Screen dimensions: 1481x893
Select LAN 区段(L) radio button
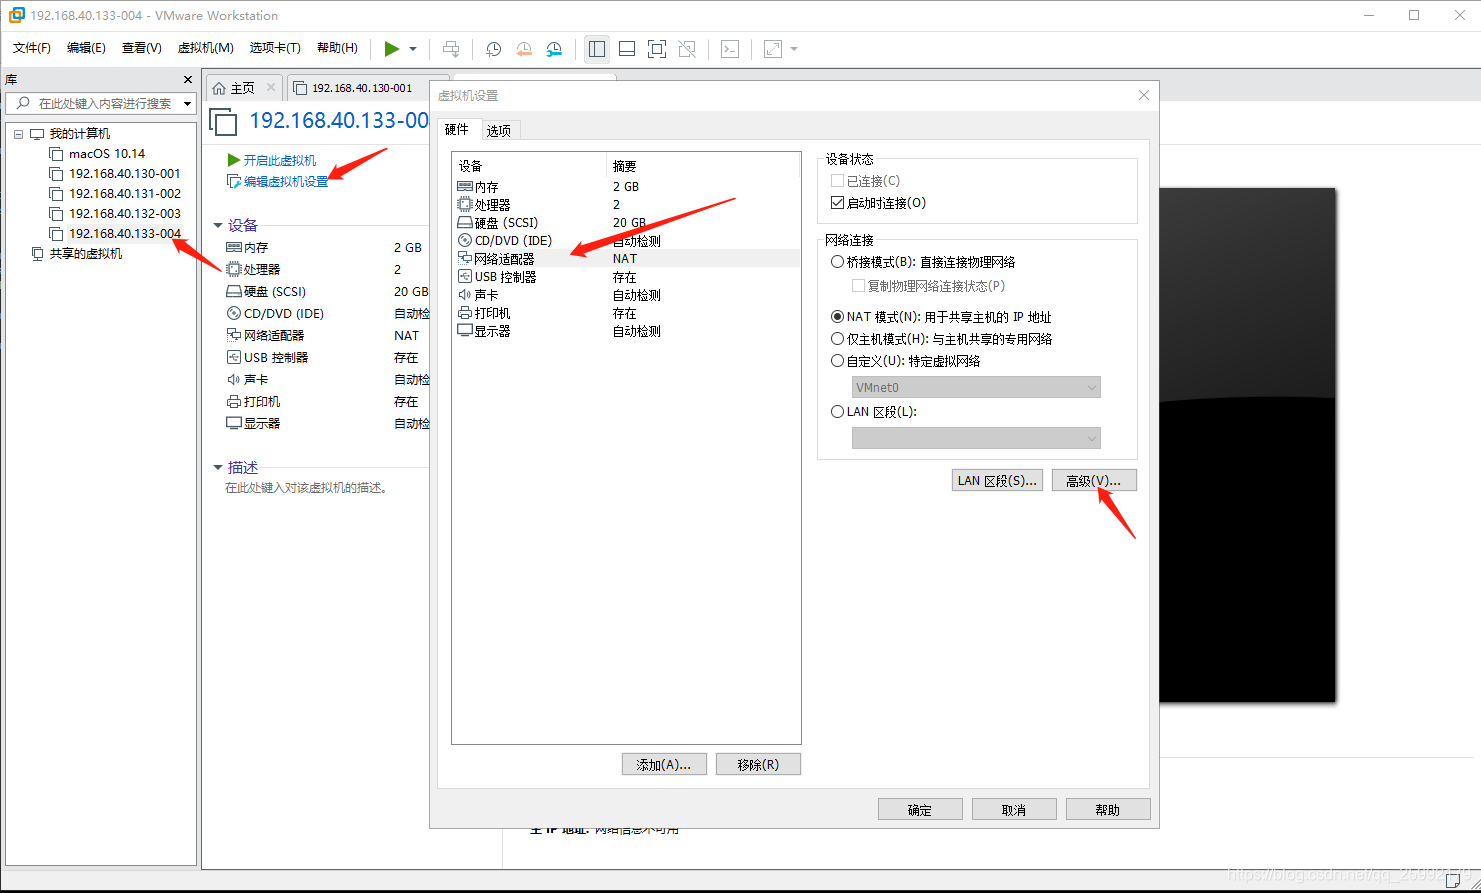[838, 411]
